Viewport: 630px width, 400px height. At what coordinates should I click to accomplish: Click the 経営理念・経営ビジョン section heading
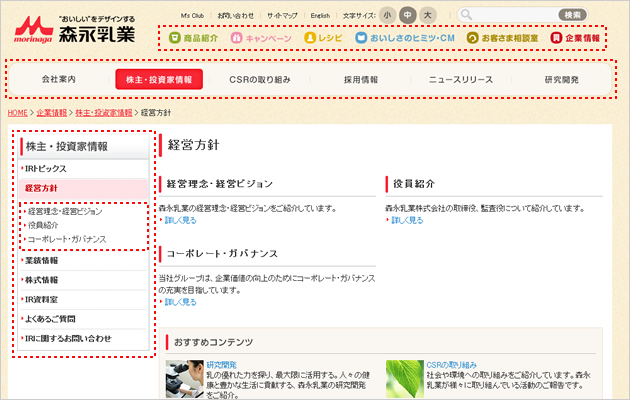click(x=220, y=184)
